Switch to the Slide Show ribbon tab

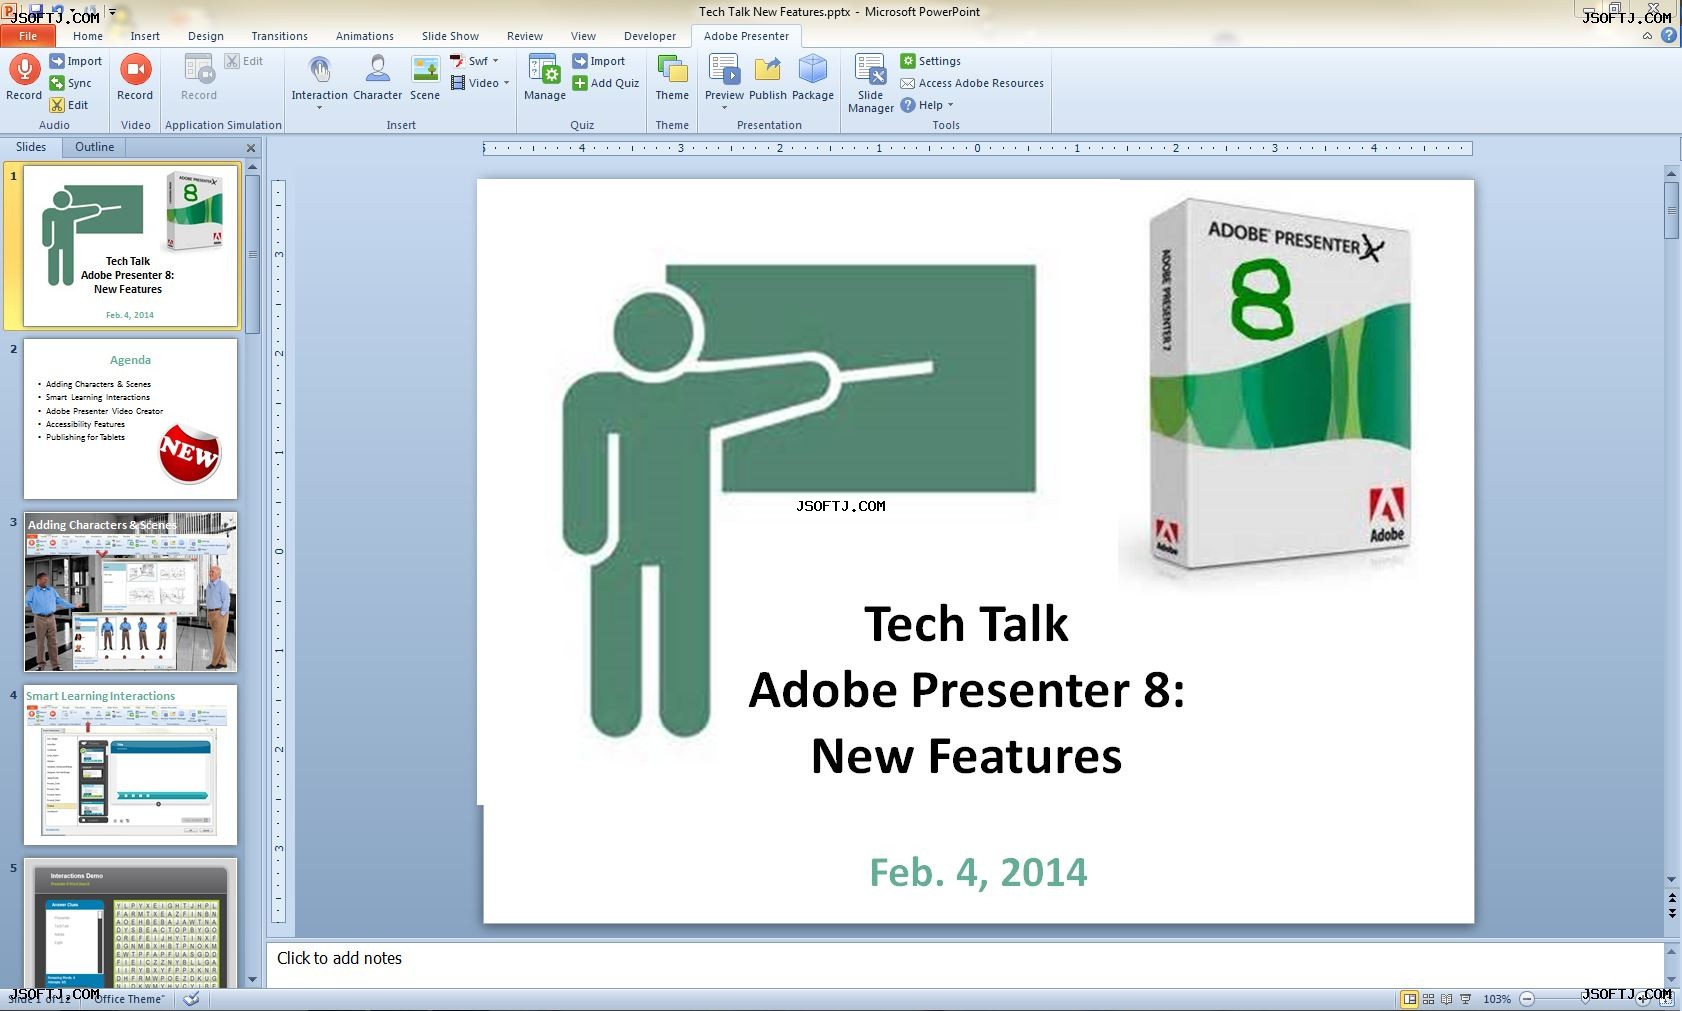(450, 36)
